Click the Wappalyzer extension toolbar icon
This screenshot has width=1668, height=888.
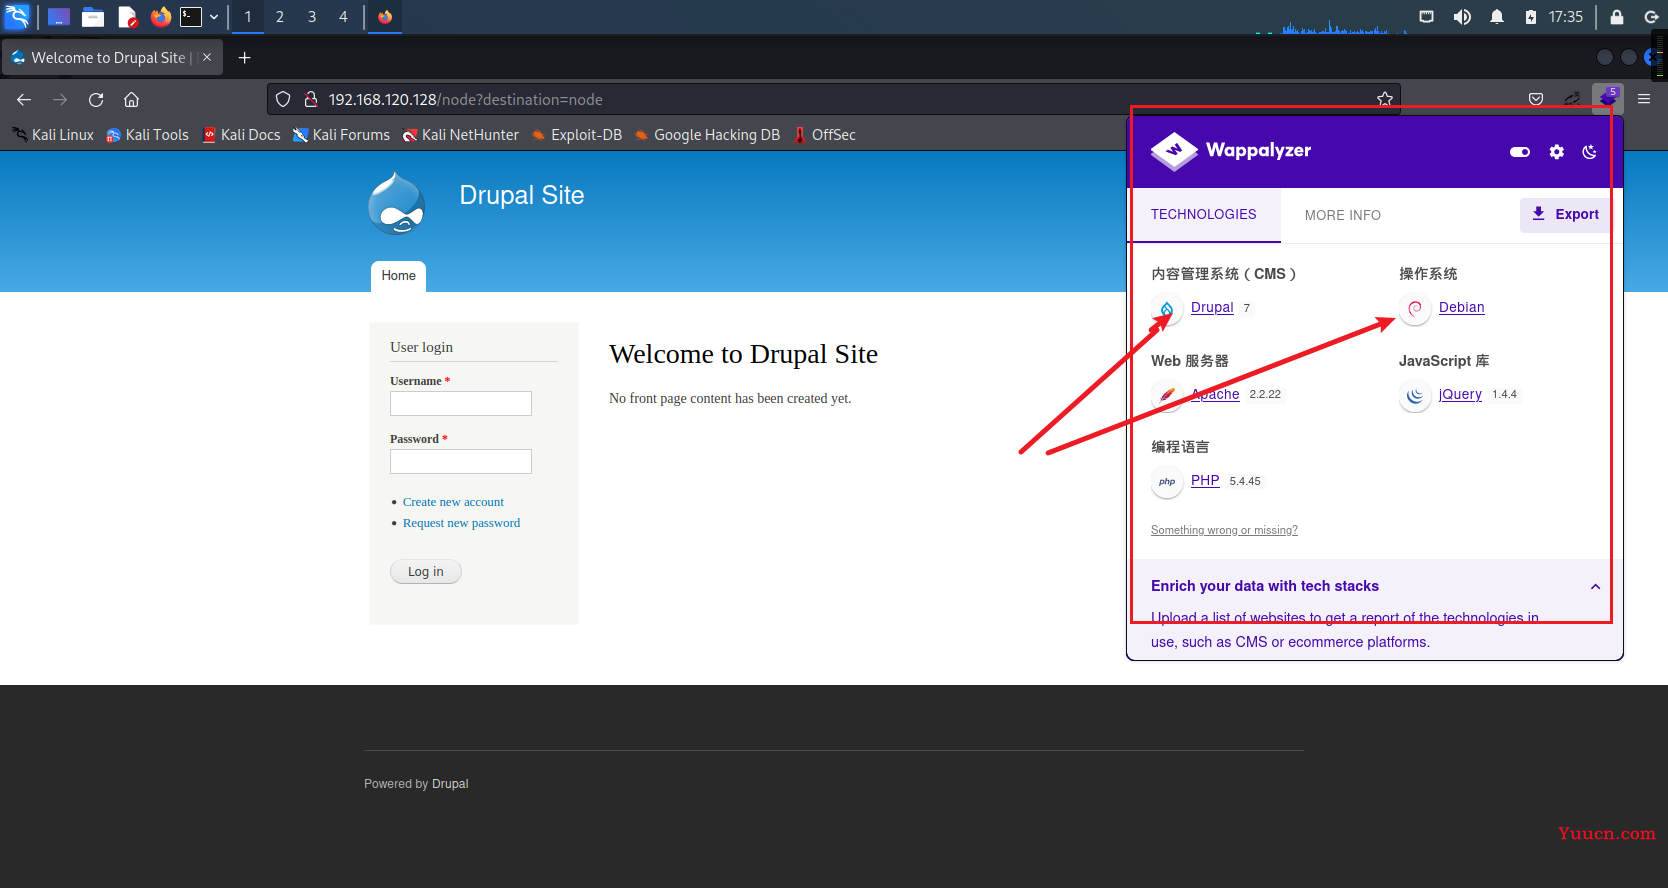coord(1607,98)
